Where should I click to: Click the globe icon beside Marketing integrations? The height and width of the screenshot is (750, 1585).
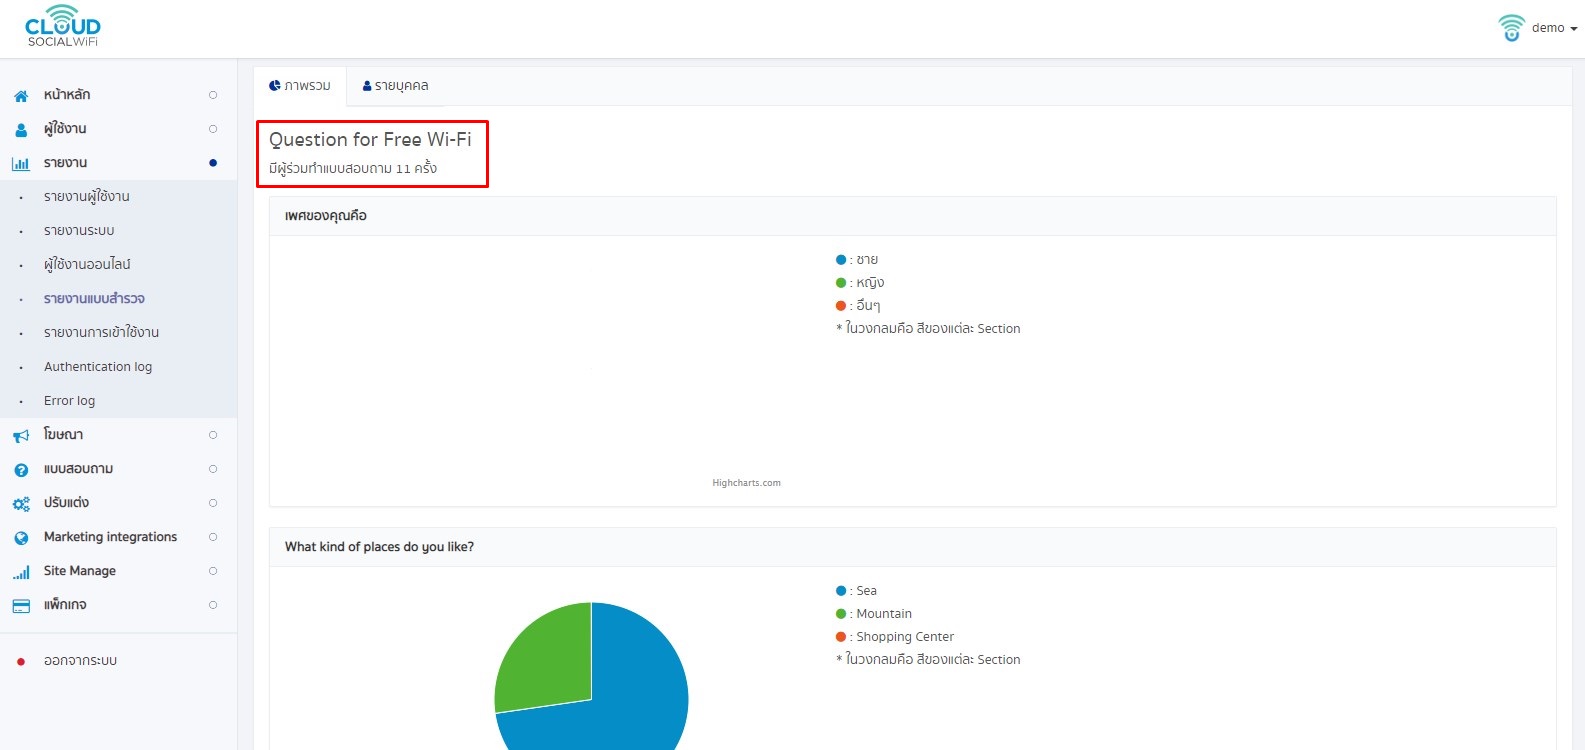pos(21,538)
